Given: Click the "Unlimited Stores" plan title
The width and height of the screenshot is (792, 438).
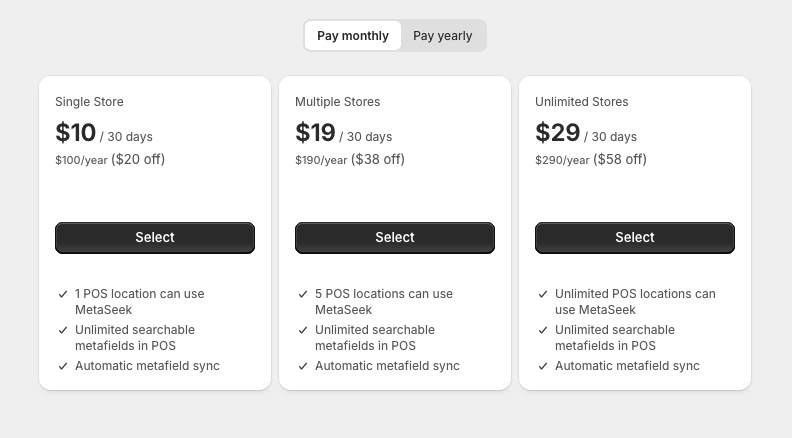Looking at the screenshot, I should point(582,102).
